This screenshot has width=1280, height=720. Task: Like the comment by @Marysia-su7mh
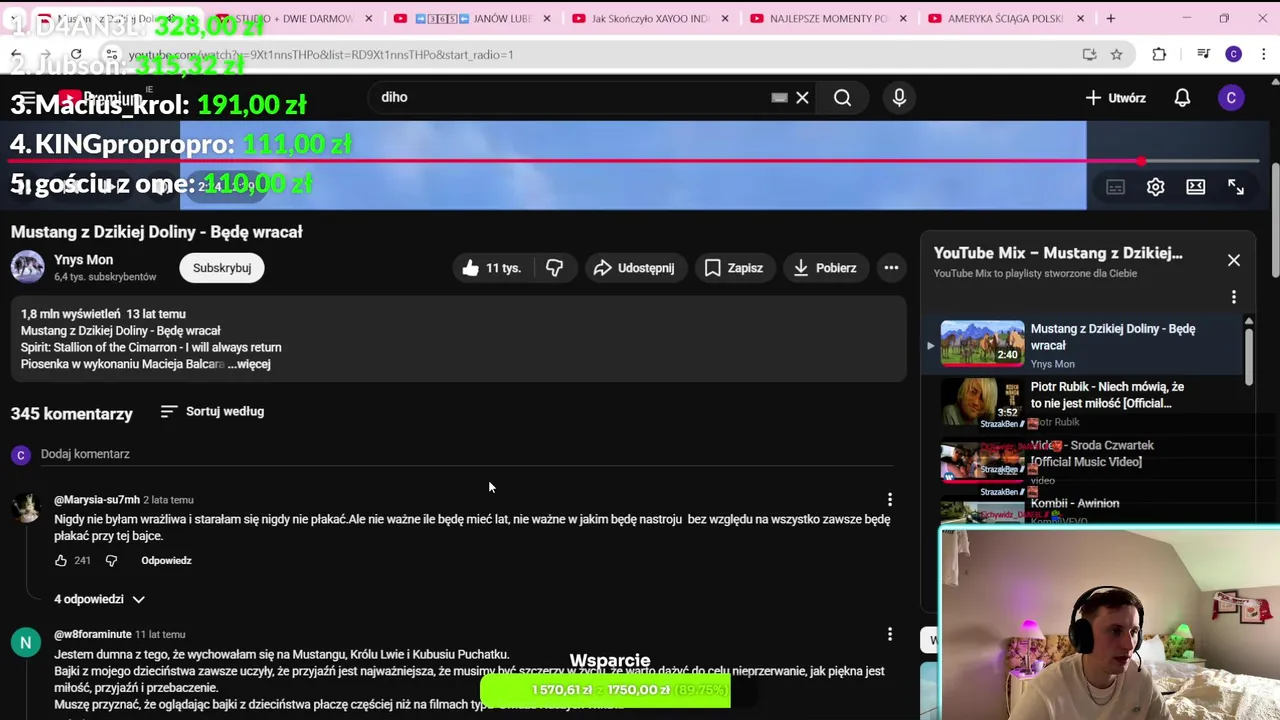click(61, 561)
